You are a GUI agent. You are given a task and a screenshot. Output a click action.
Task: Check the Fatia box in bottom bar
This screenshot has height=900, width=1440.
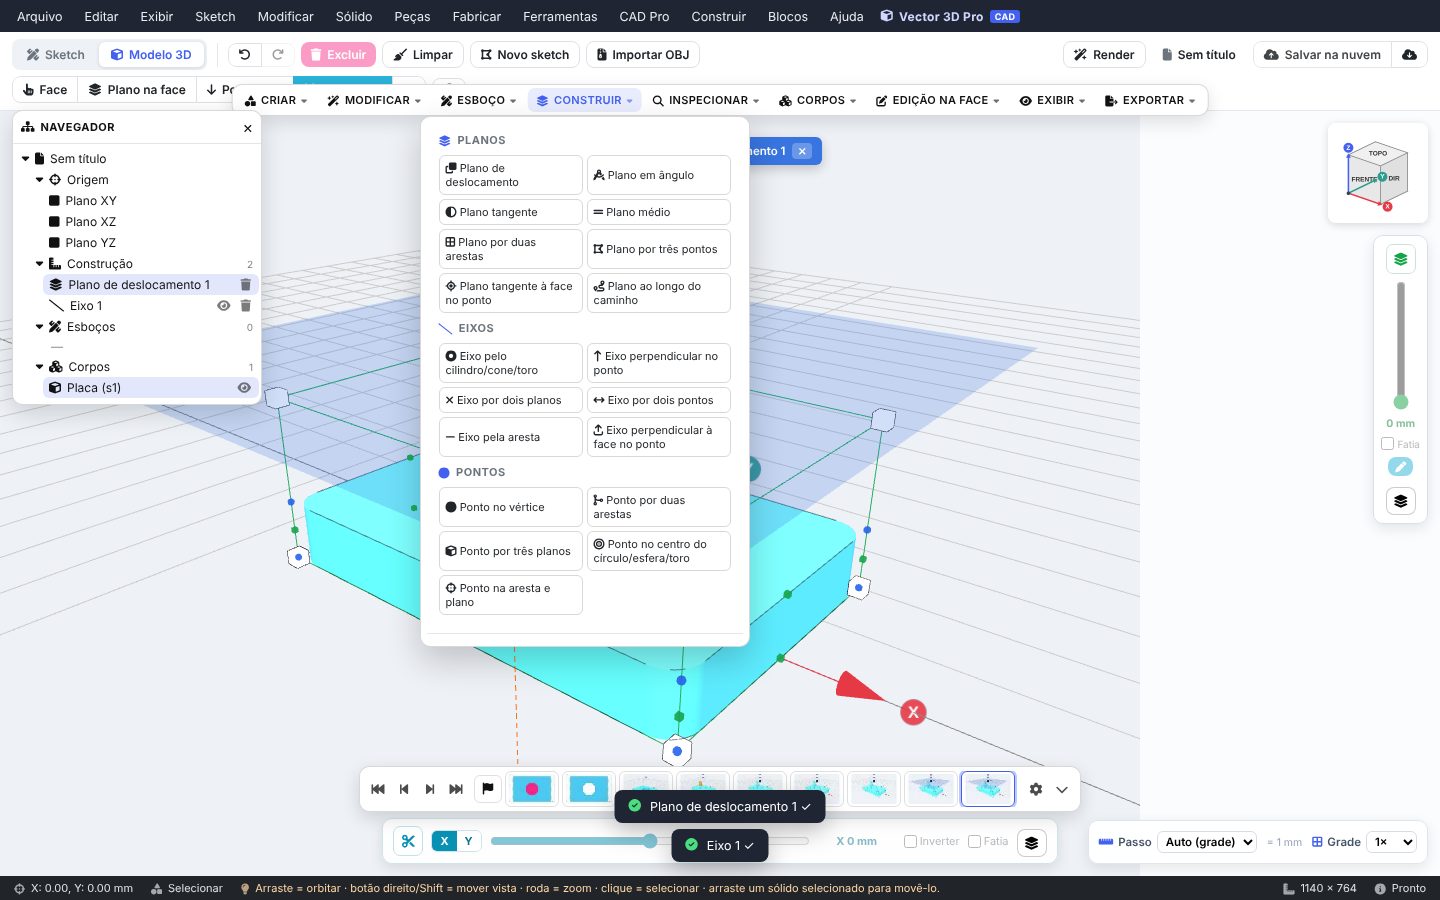(x=974, y=842)
